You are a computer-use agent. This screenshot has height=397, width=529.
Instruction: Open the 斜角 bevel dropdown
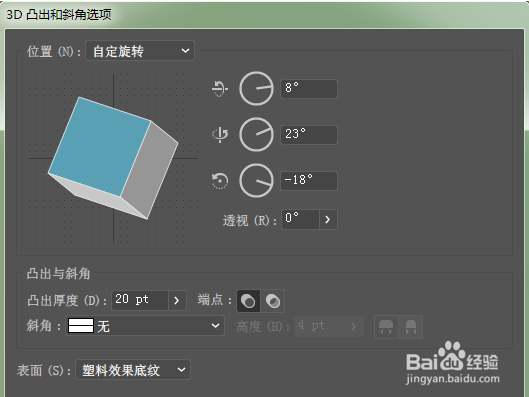[x=145, y=326]
